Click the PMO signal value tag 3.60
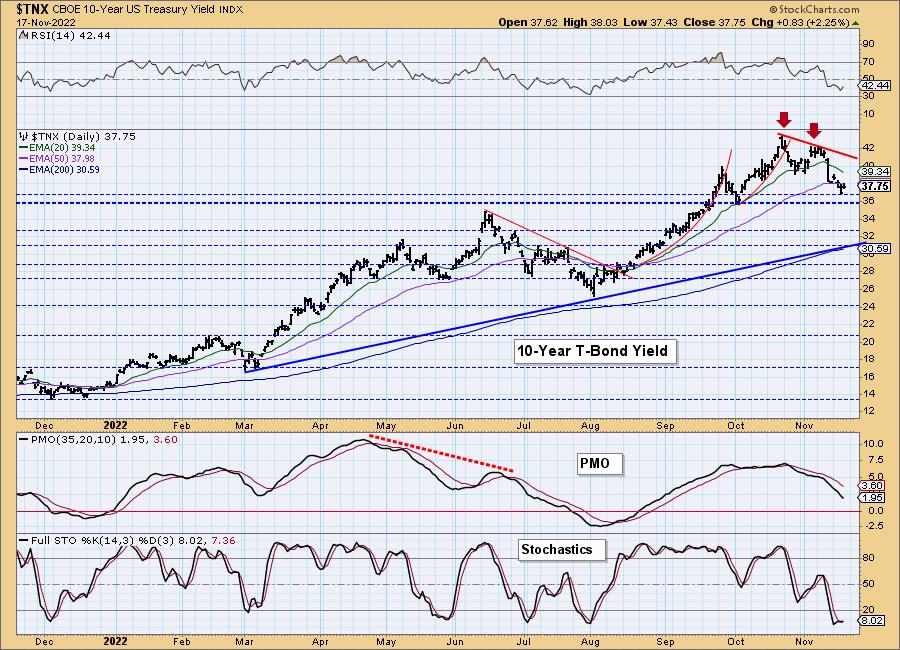The image size is (900, 650). click(872, 485)
